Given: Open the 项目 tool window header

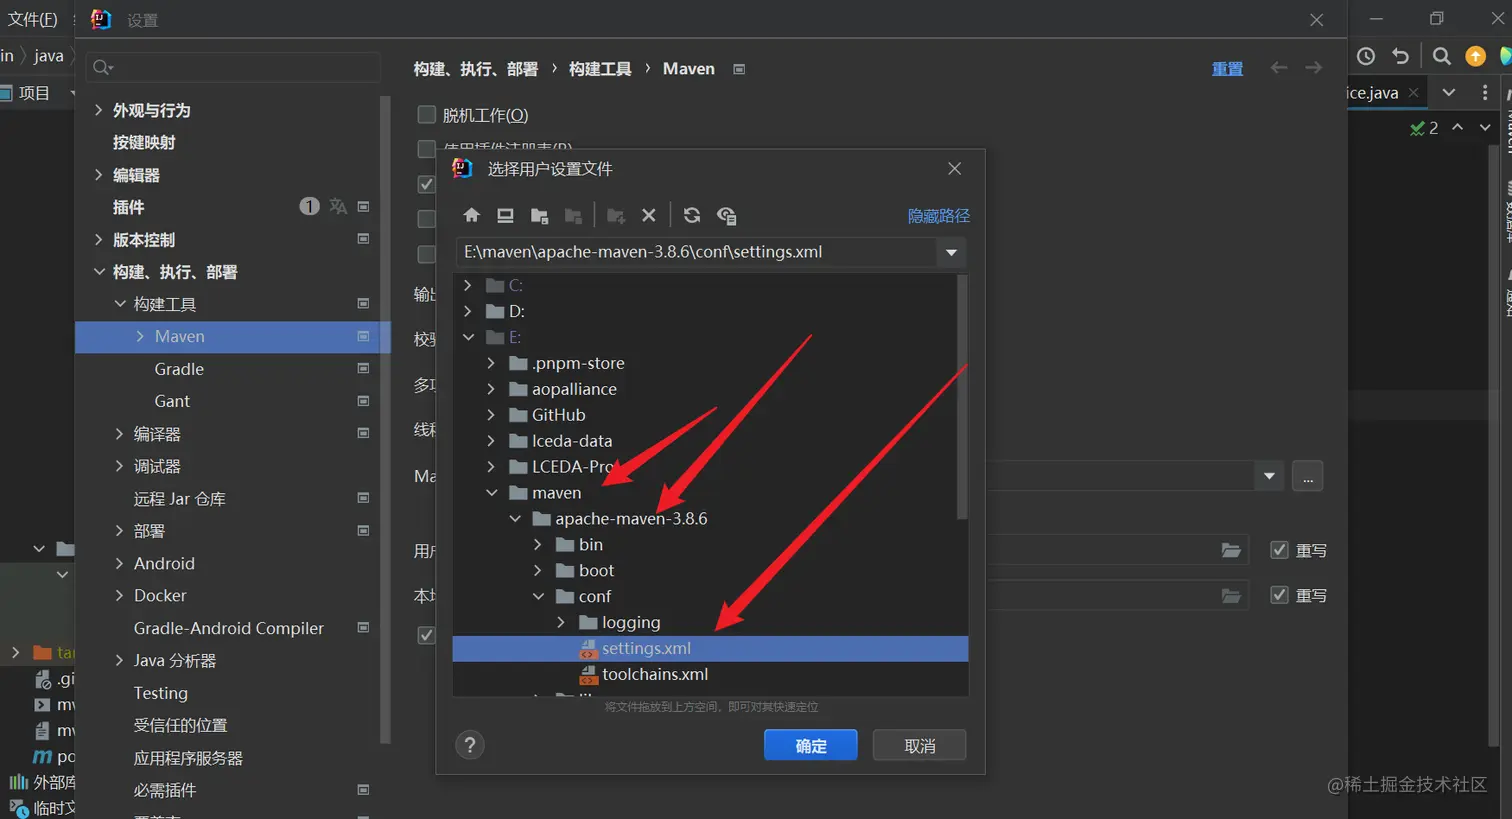Looking at the screenshot, I should [34, 93].
